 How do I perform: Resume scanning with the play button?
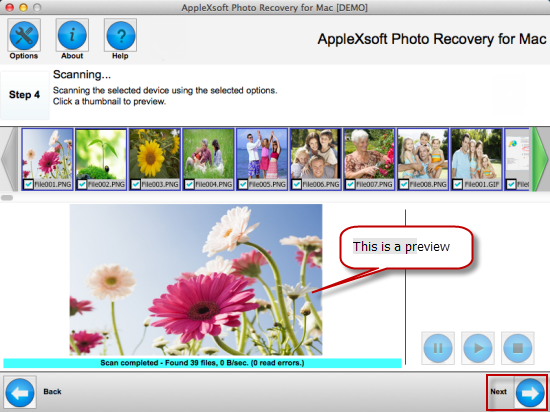point(478,348)
